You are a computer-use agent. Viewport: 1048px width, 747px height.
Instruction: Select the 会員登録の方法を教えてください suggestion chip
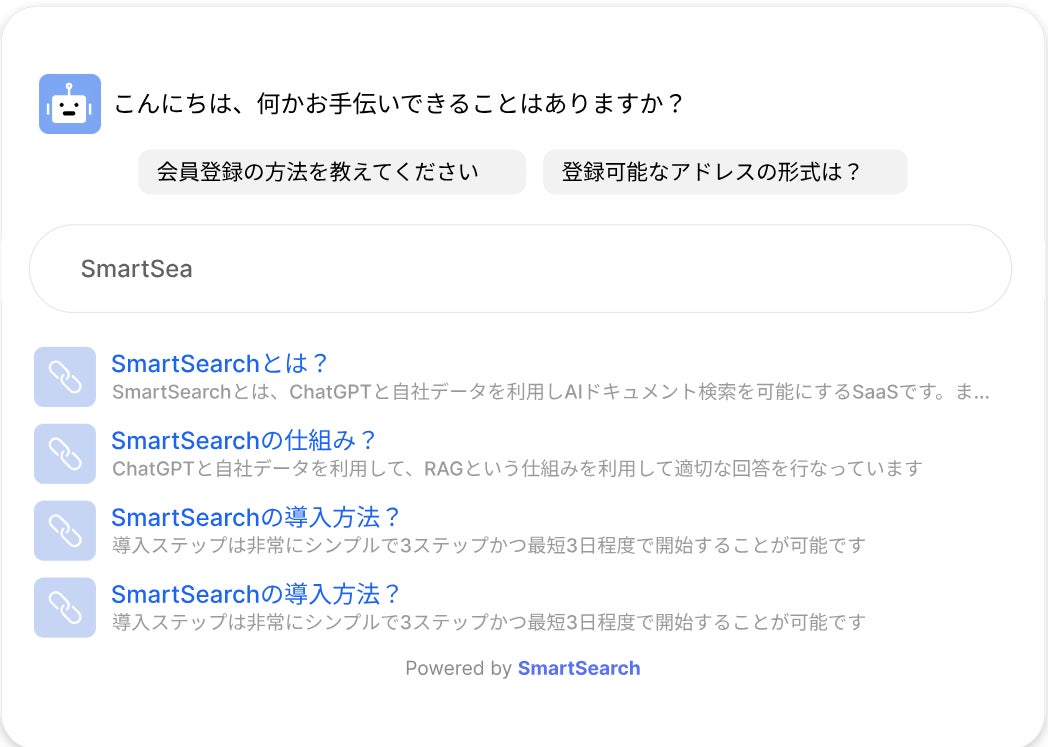(331, 171)
